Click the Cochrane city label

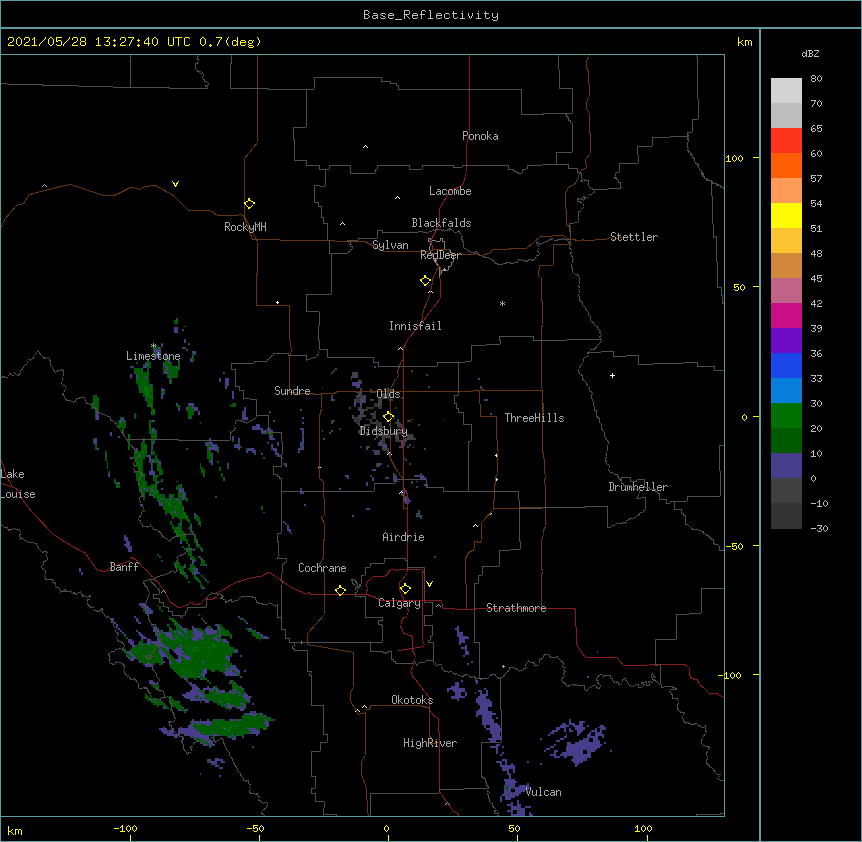point(322,568)
